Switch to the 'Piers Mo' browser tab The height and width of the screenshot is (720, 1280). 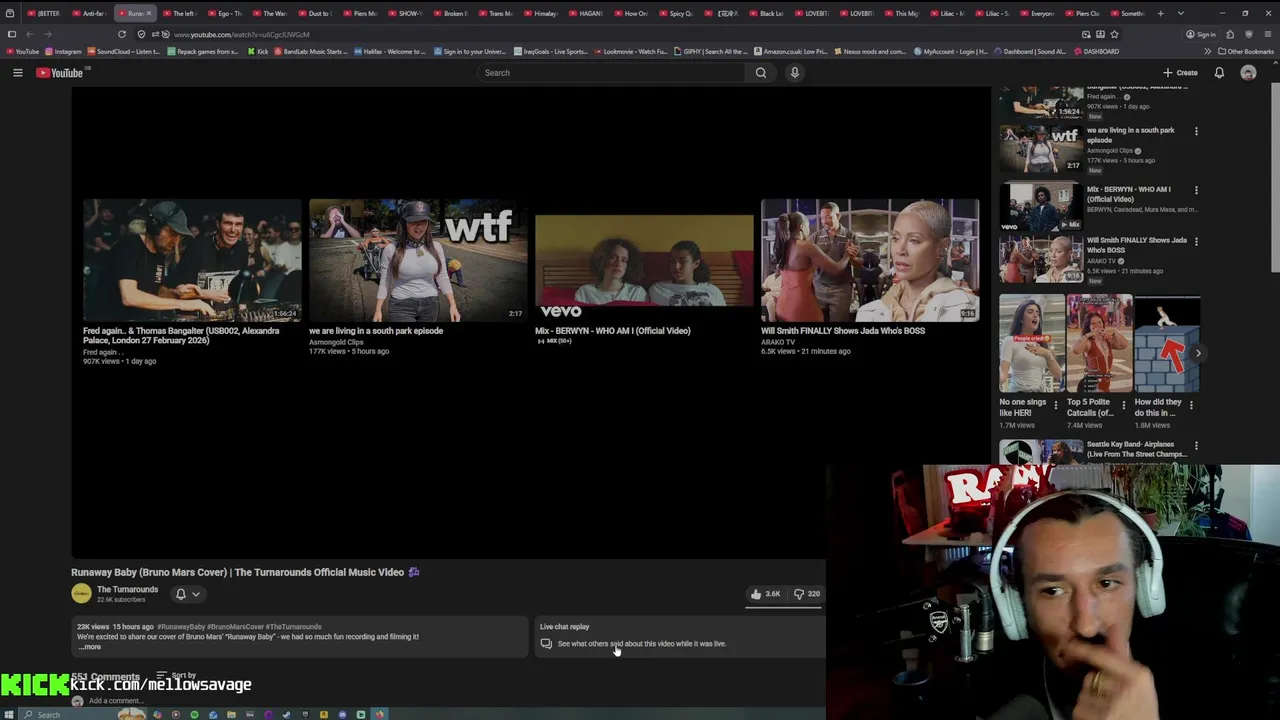click(361, 13)
